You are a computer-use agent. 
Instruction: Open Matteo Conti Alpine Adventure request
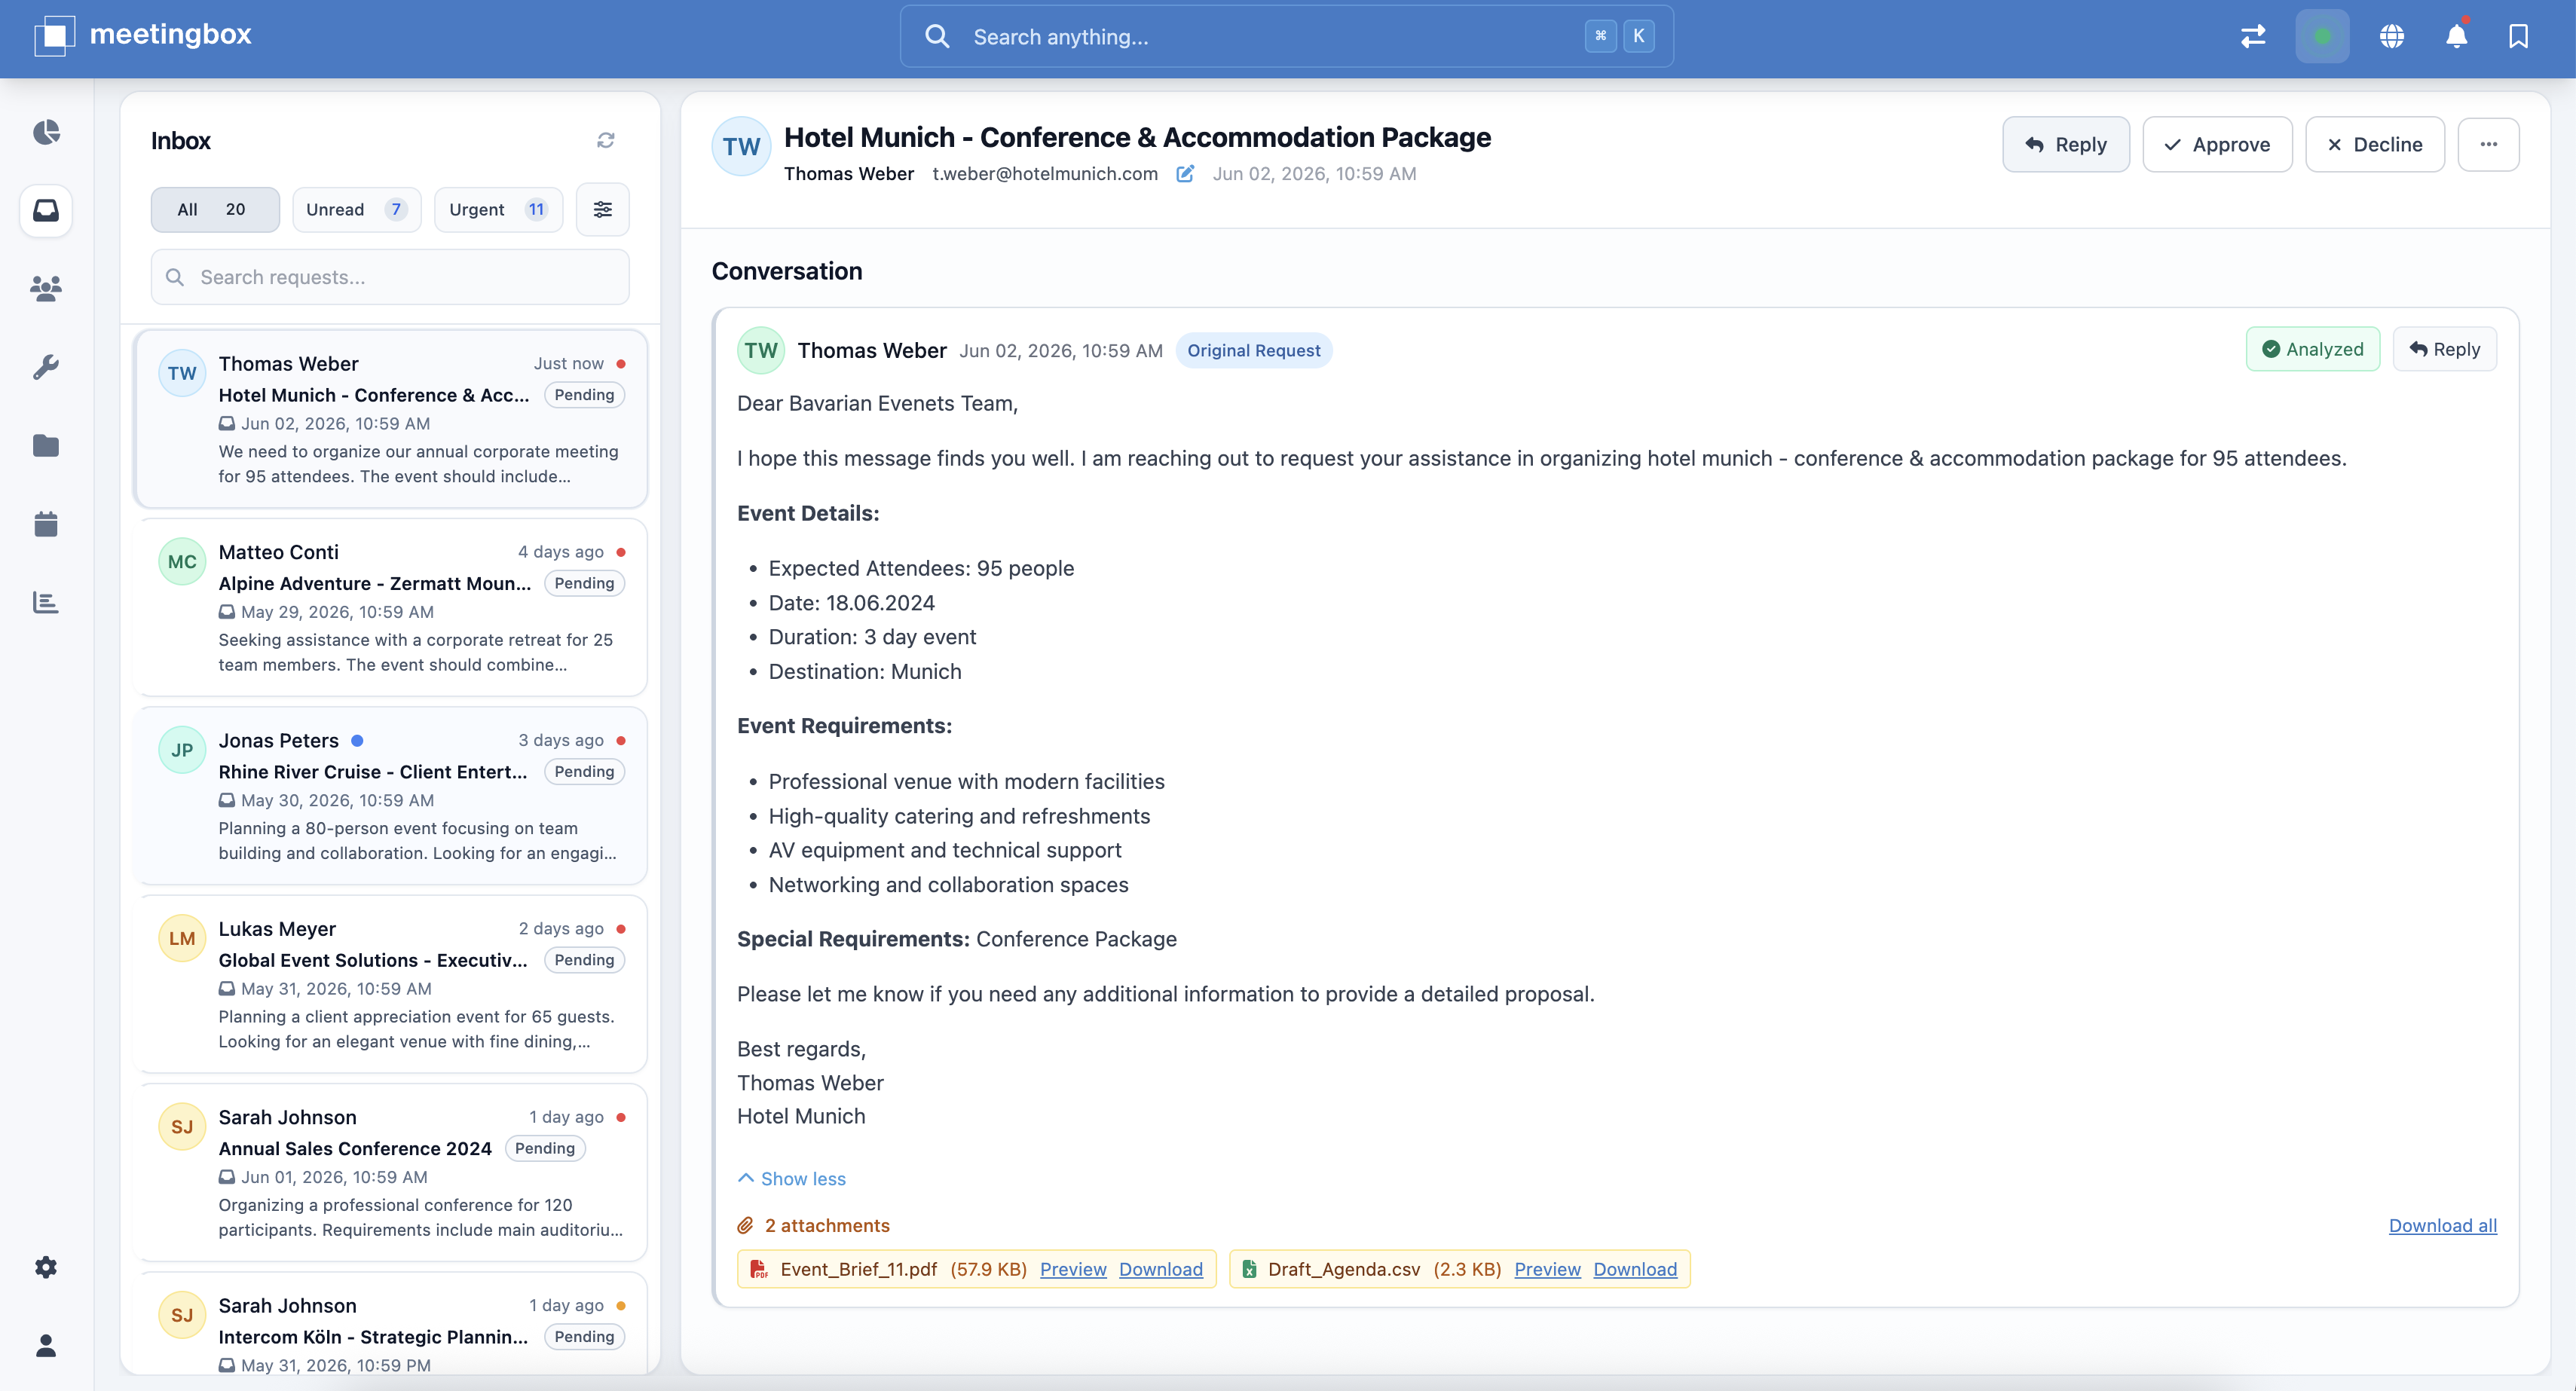coord(390,607)
